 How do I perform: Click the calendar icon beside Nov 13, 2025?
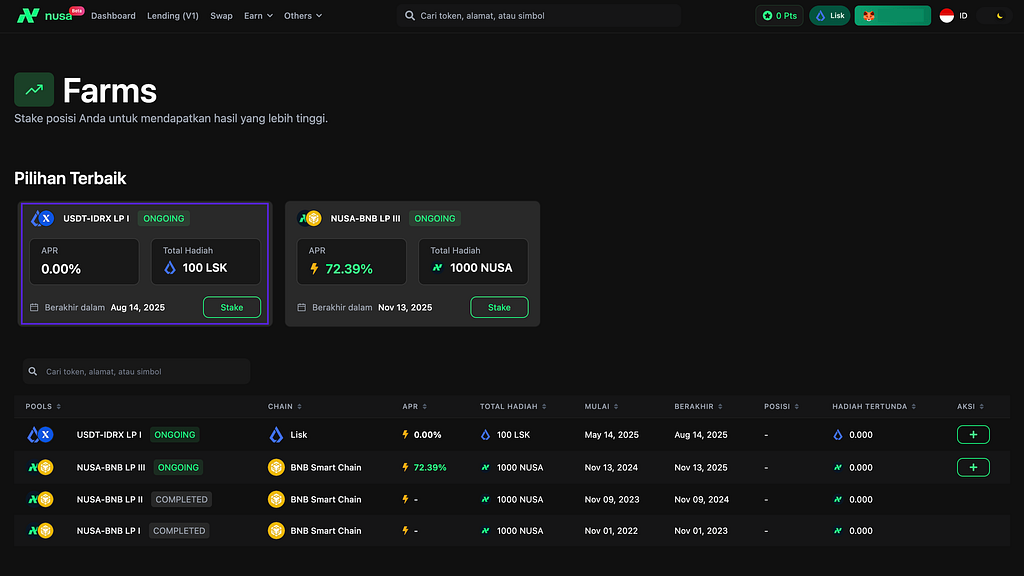pyautogui.click(x=301, y=307)
